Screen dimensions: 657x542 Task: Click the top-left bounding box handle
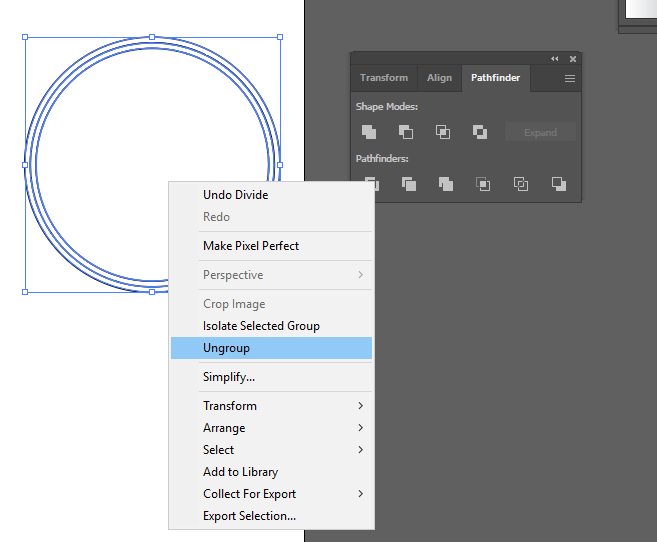point(25,37)
